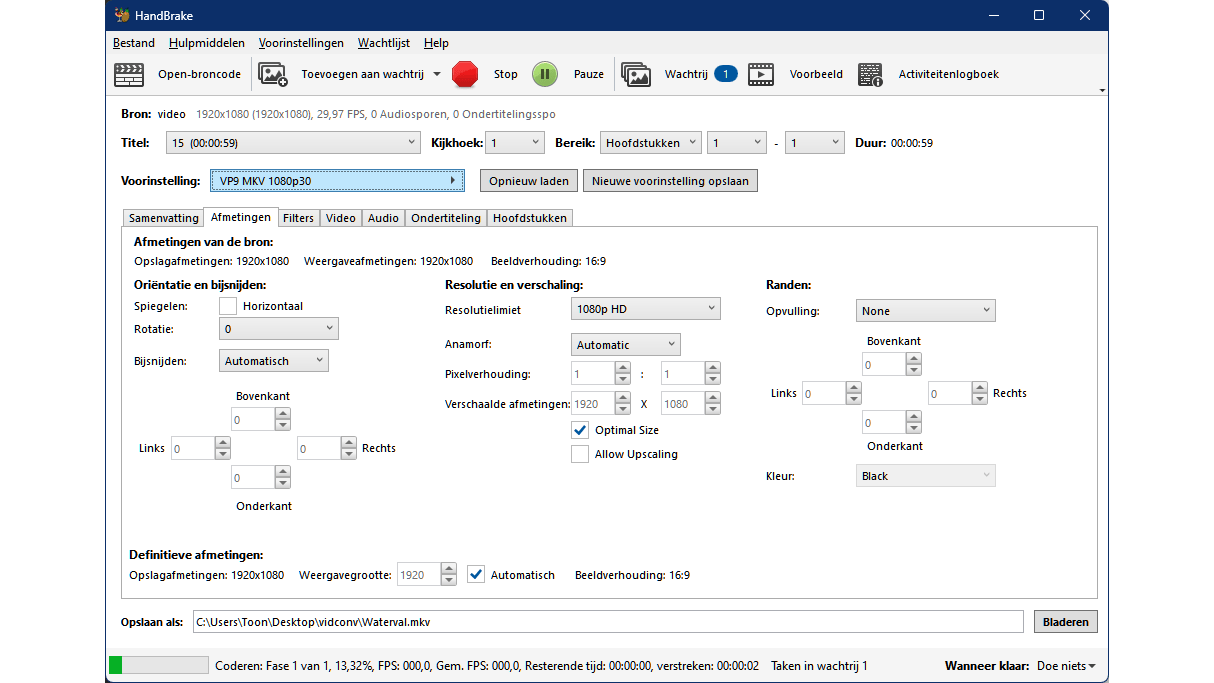1214x683 pixels.
Task: Open the Bestand menu
Action: (134, 43)
